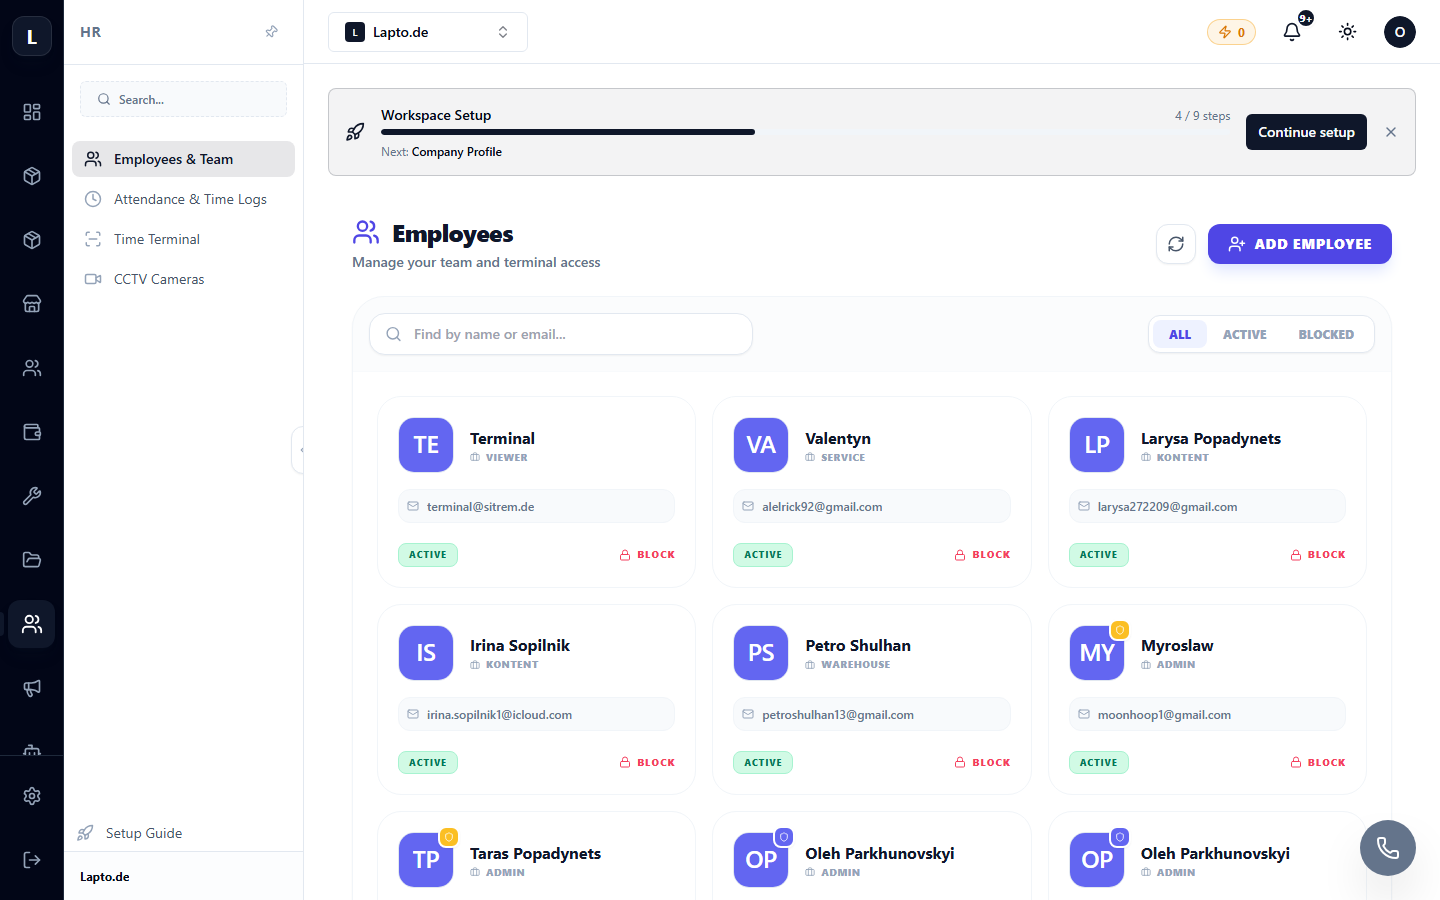Open the notifications bell

[x=1292, y=32]
